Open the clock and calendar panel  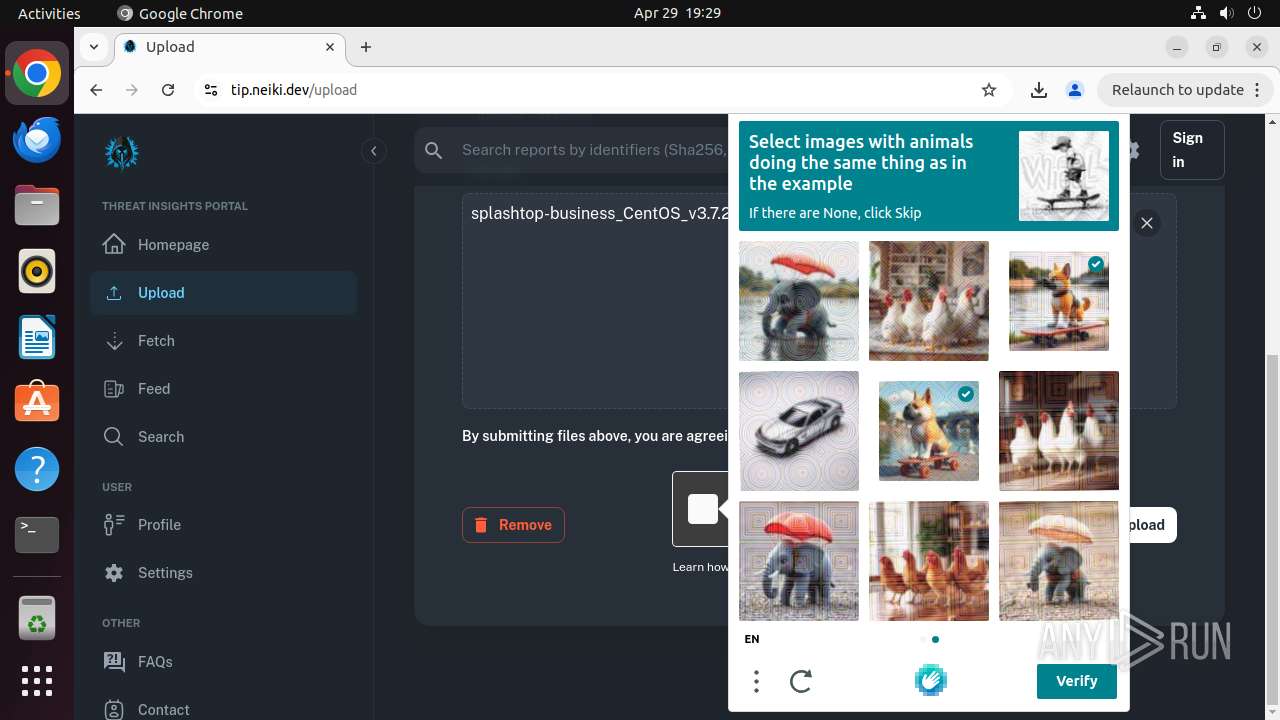click(x=677, y=13)
